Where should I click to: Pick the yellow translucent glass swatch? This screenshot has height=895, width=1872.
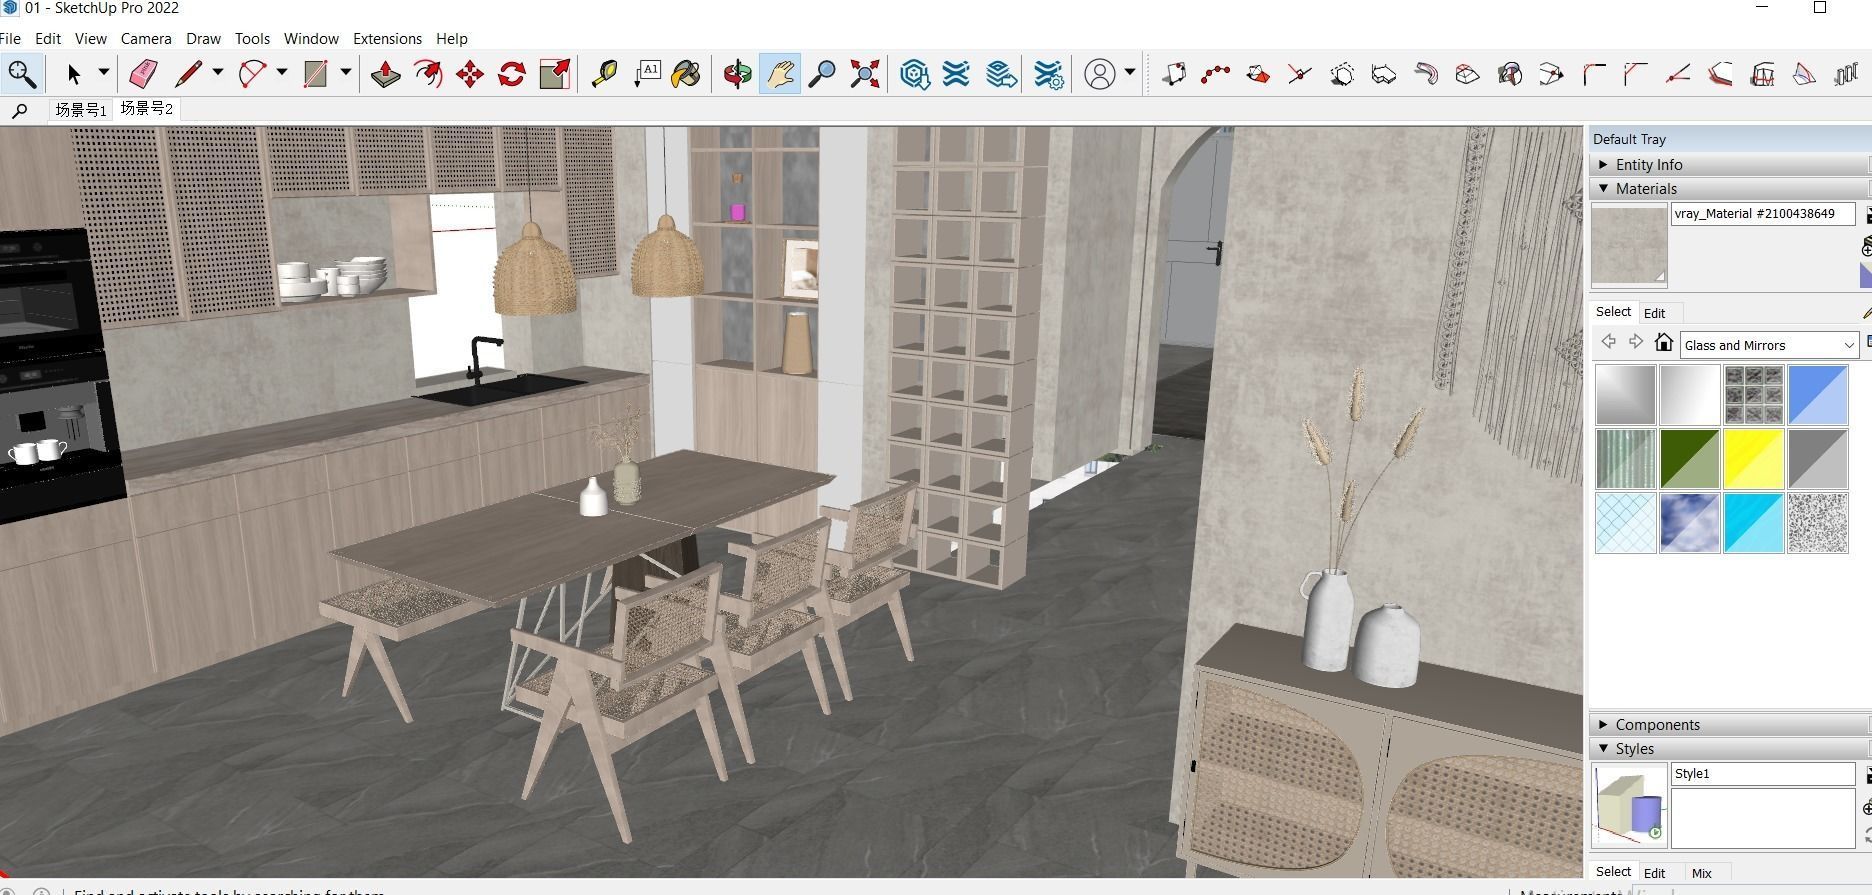(x=1753, y=459)
